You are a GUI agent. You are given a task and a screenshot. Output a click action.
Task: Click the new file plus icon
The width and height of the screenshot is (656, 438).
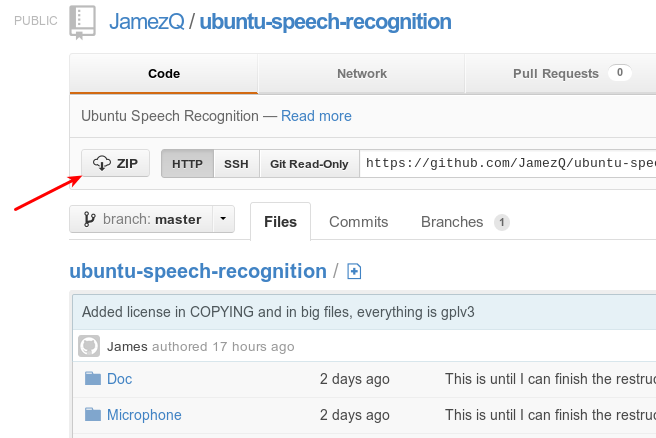tap(354, 272)
